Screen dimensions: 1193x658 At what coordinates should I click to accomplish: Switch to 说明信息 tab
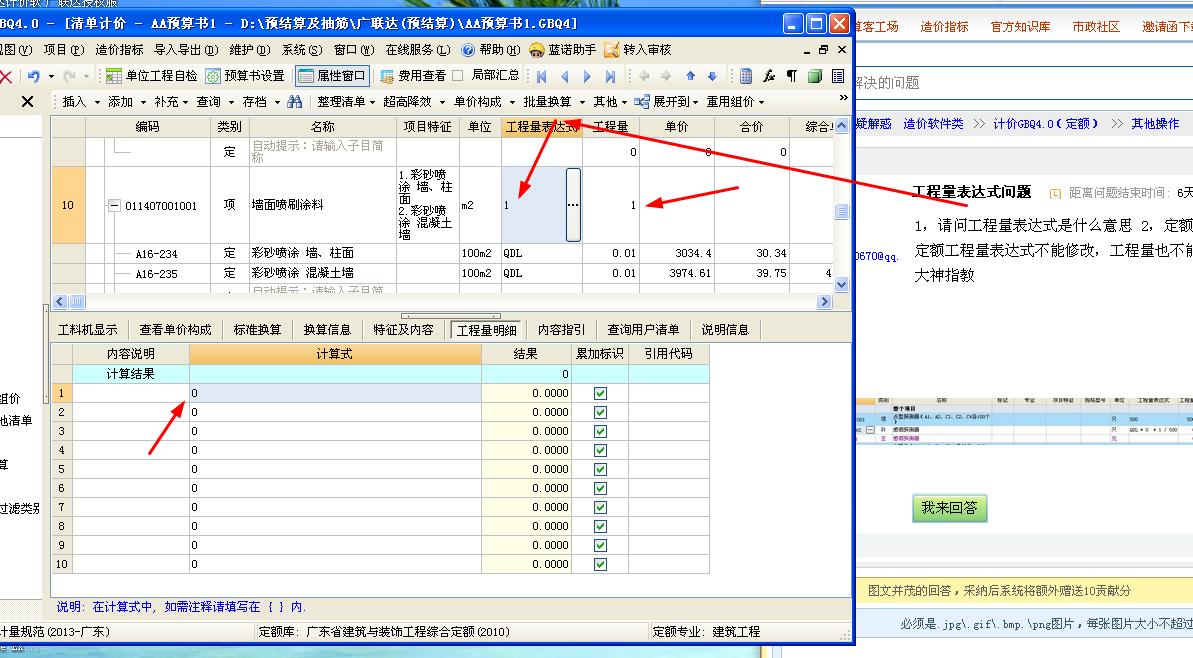pyautogui.click(x=725, y=329)
